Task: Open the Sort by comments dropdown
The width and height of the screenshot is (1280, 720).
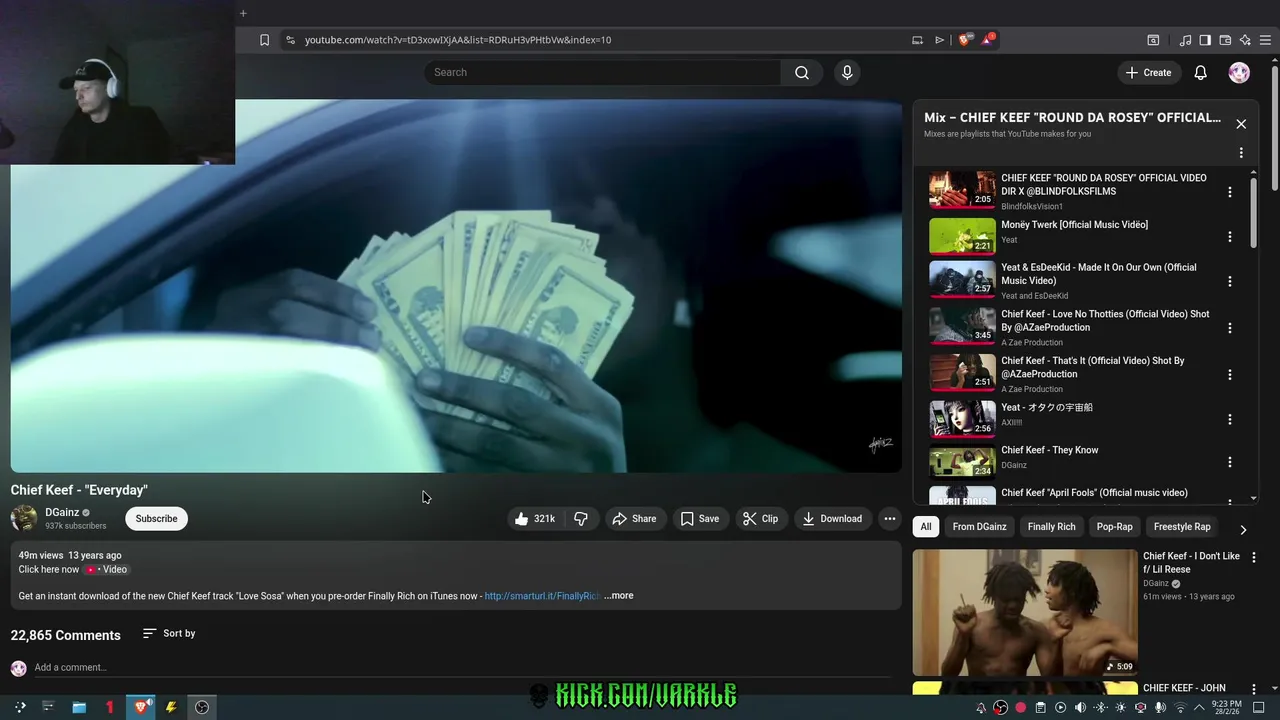Action: [169, 634]
